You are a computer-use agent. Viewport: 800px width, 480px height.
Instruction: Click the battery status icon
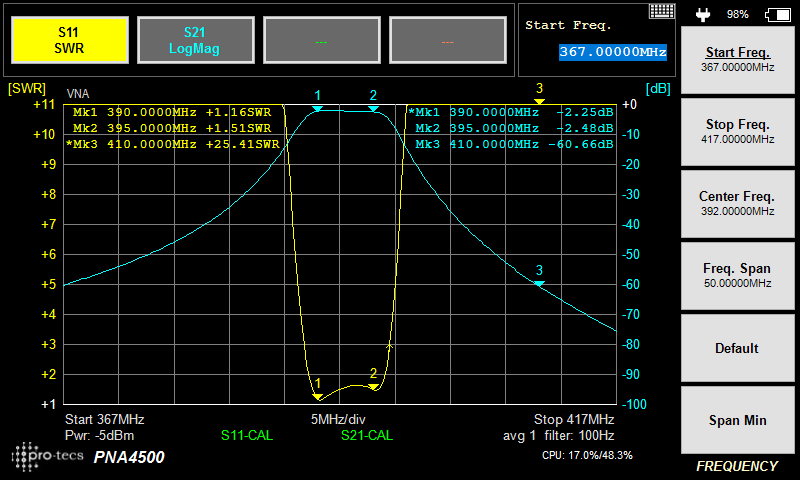pyautogui.click(x=776, y=14)
